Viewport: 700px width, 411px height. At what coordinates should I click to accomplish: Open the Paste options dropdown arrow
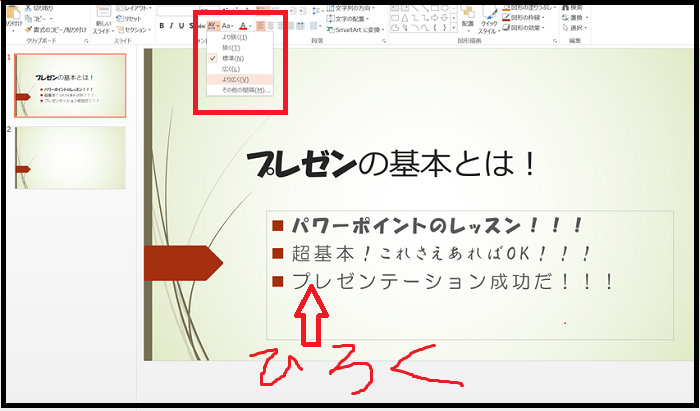pyautogui.click(x=13, y=31)
